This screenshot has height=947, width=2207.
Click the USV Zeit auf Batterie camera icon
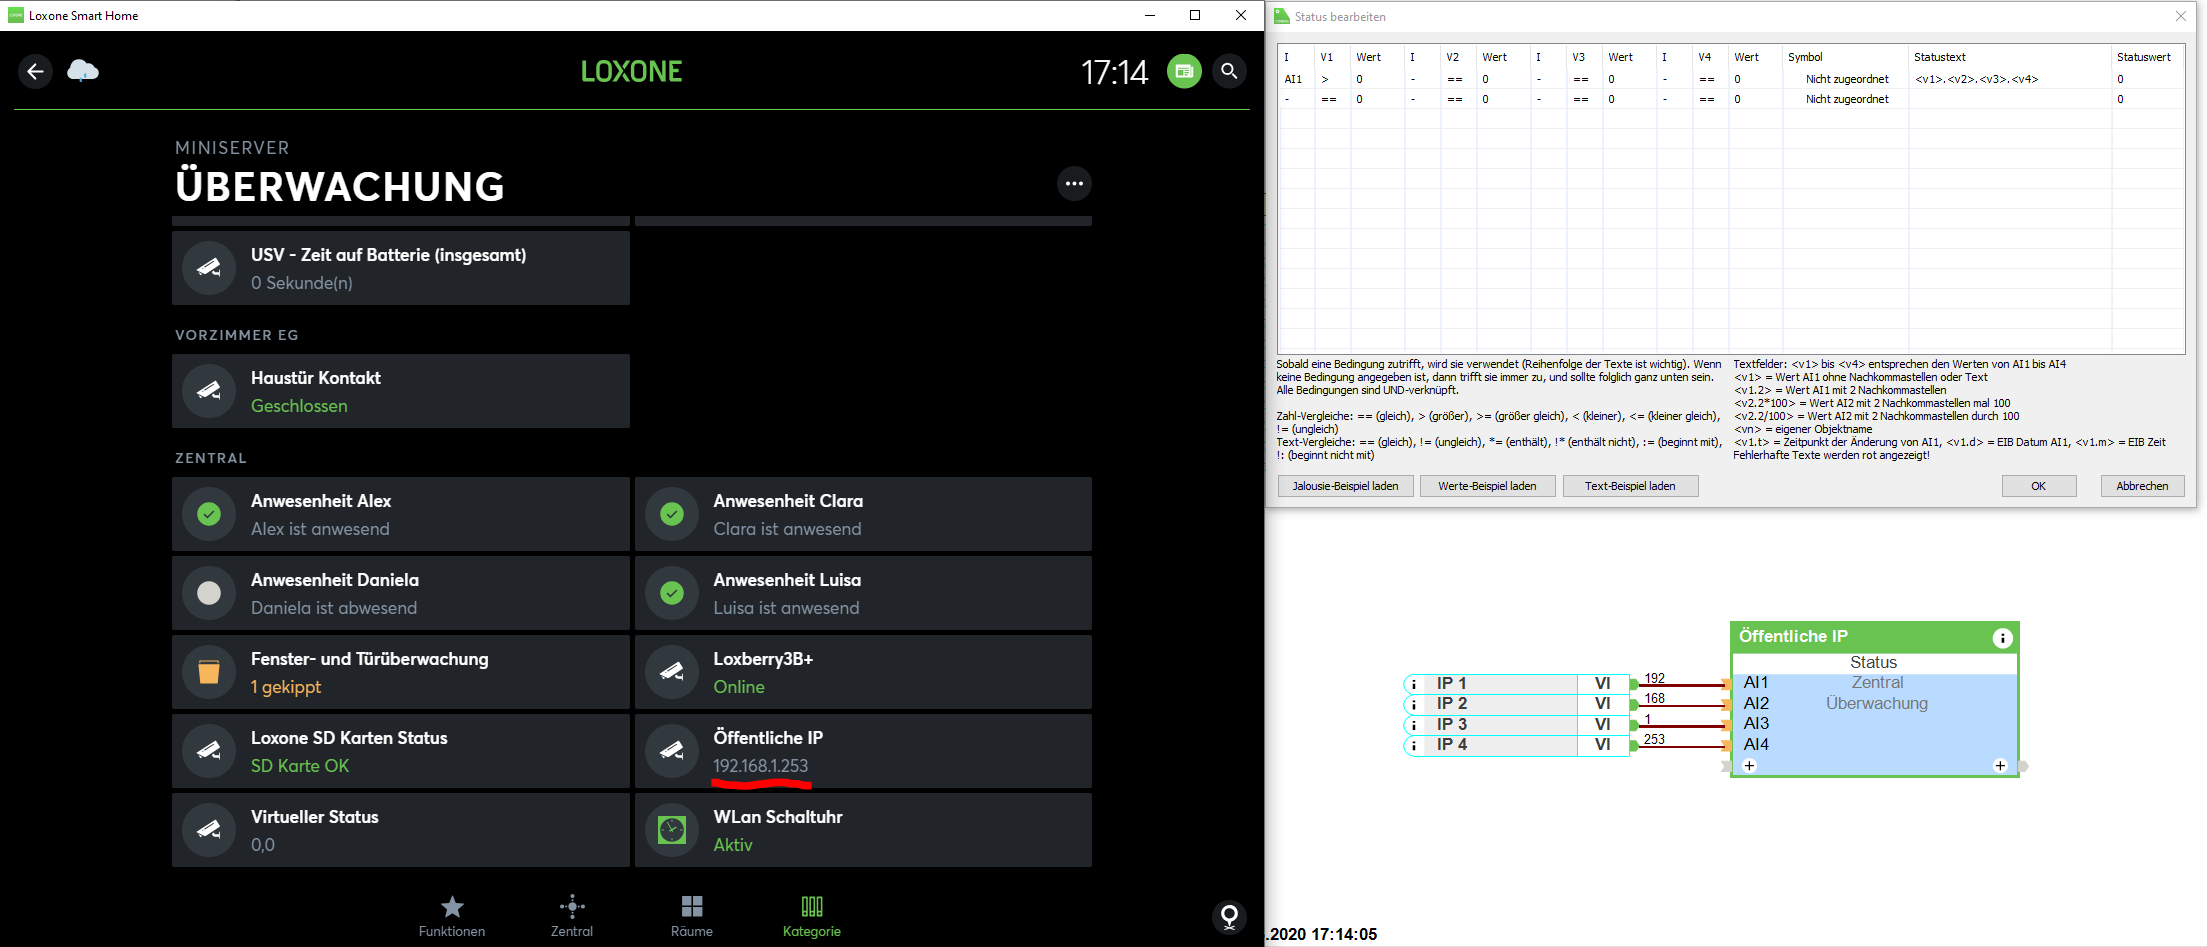209,268
